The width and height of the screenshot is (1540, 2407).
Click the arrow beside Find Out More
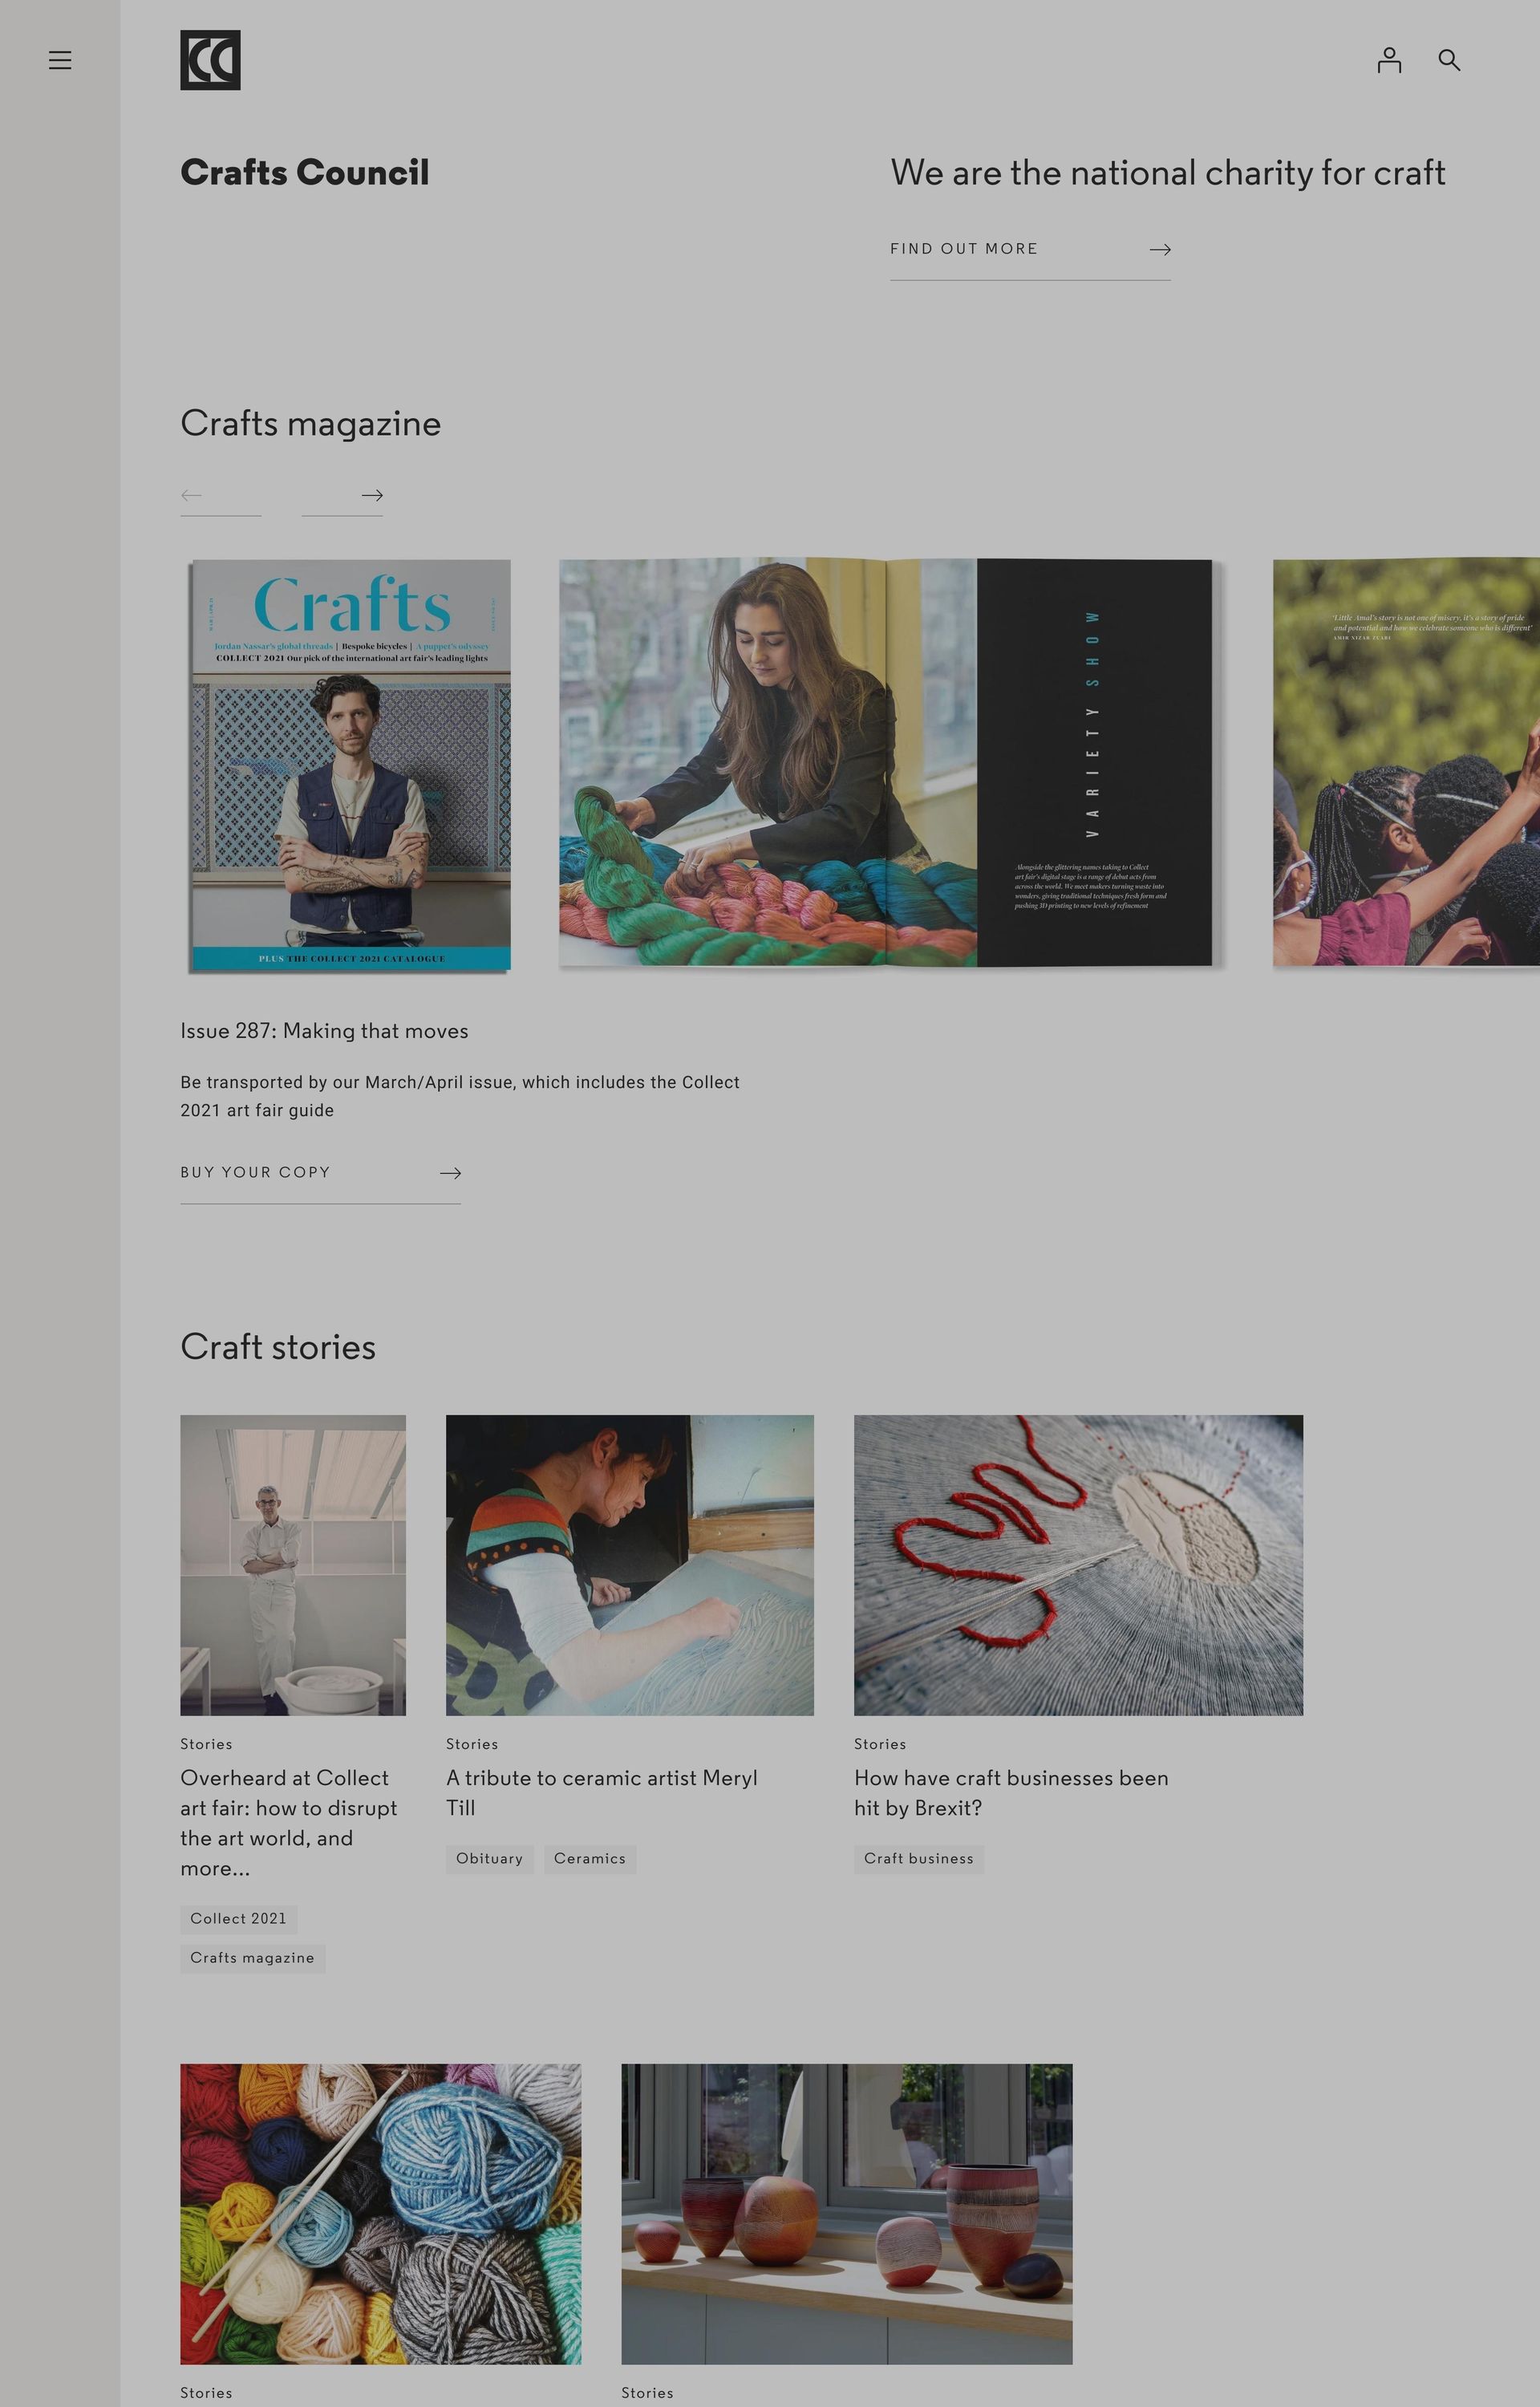(1160, 249)
